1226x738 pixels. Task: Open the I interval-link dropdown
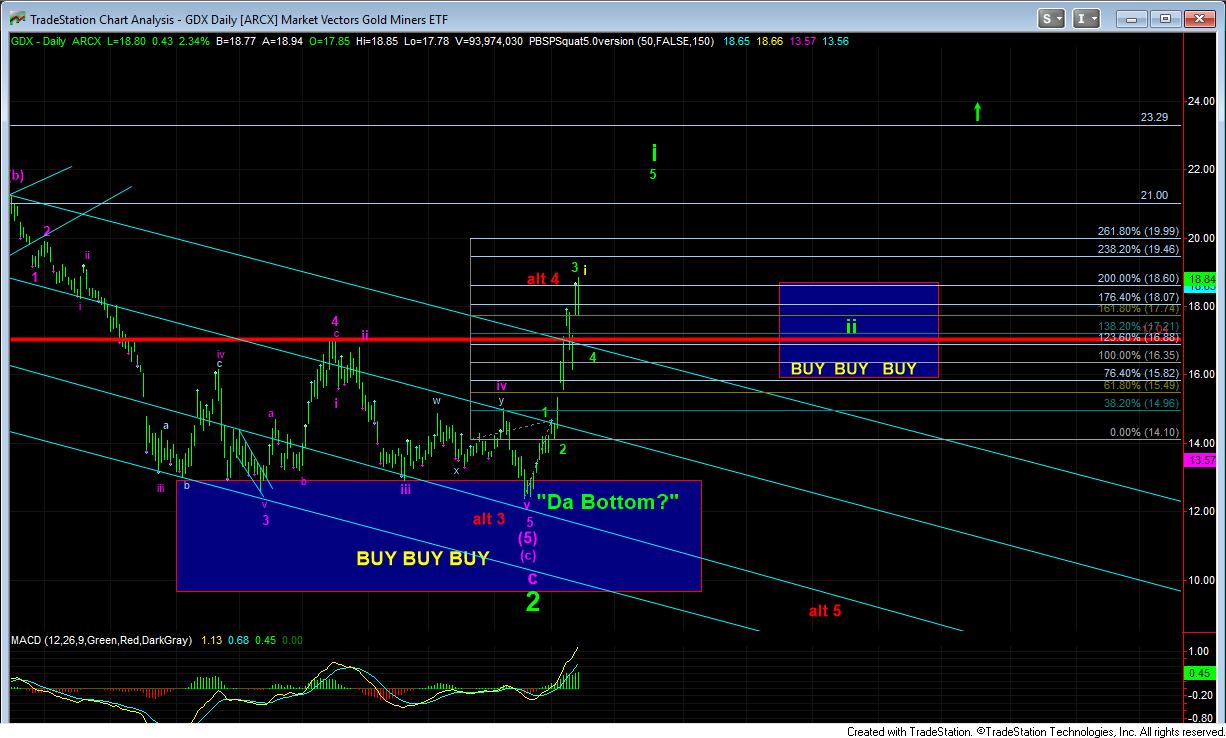[1086, 18]
